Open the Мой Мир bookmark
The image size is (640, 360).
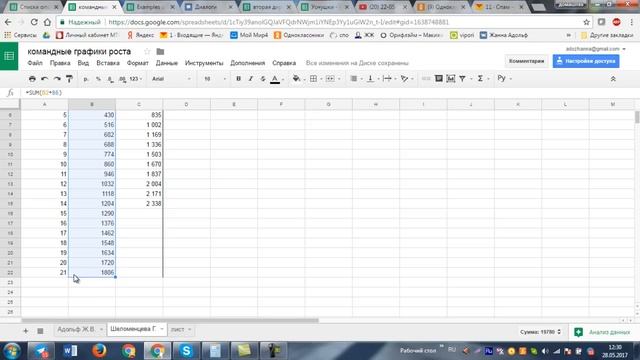[x=249, y=35]
